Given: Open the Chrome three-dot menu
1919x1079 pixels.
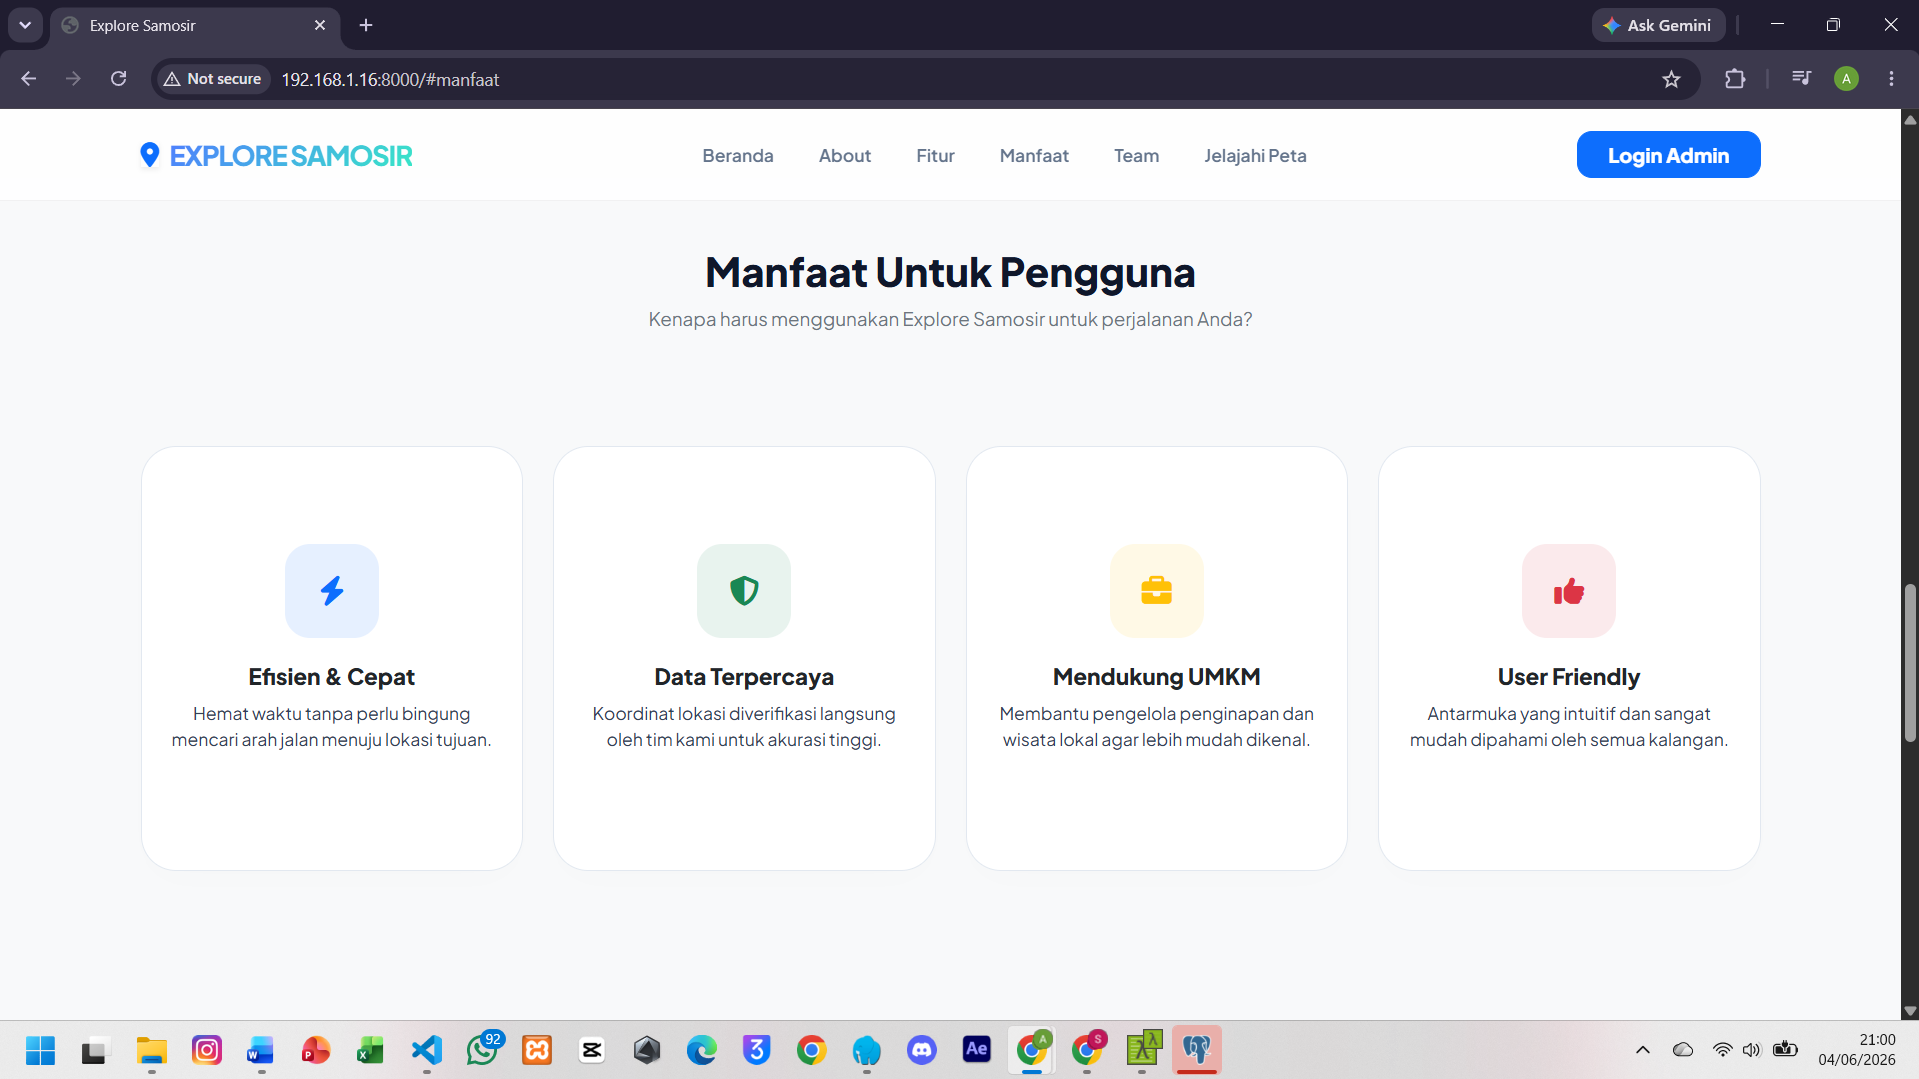Looking at the screenshot, I should [1891, 79].
